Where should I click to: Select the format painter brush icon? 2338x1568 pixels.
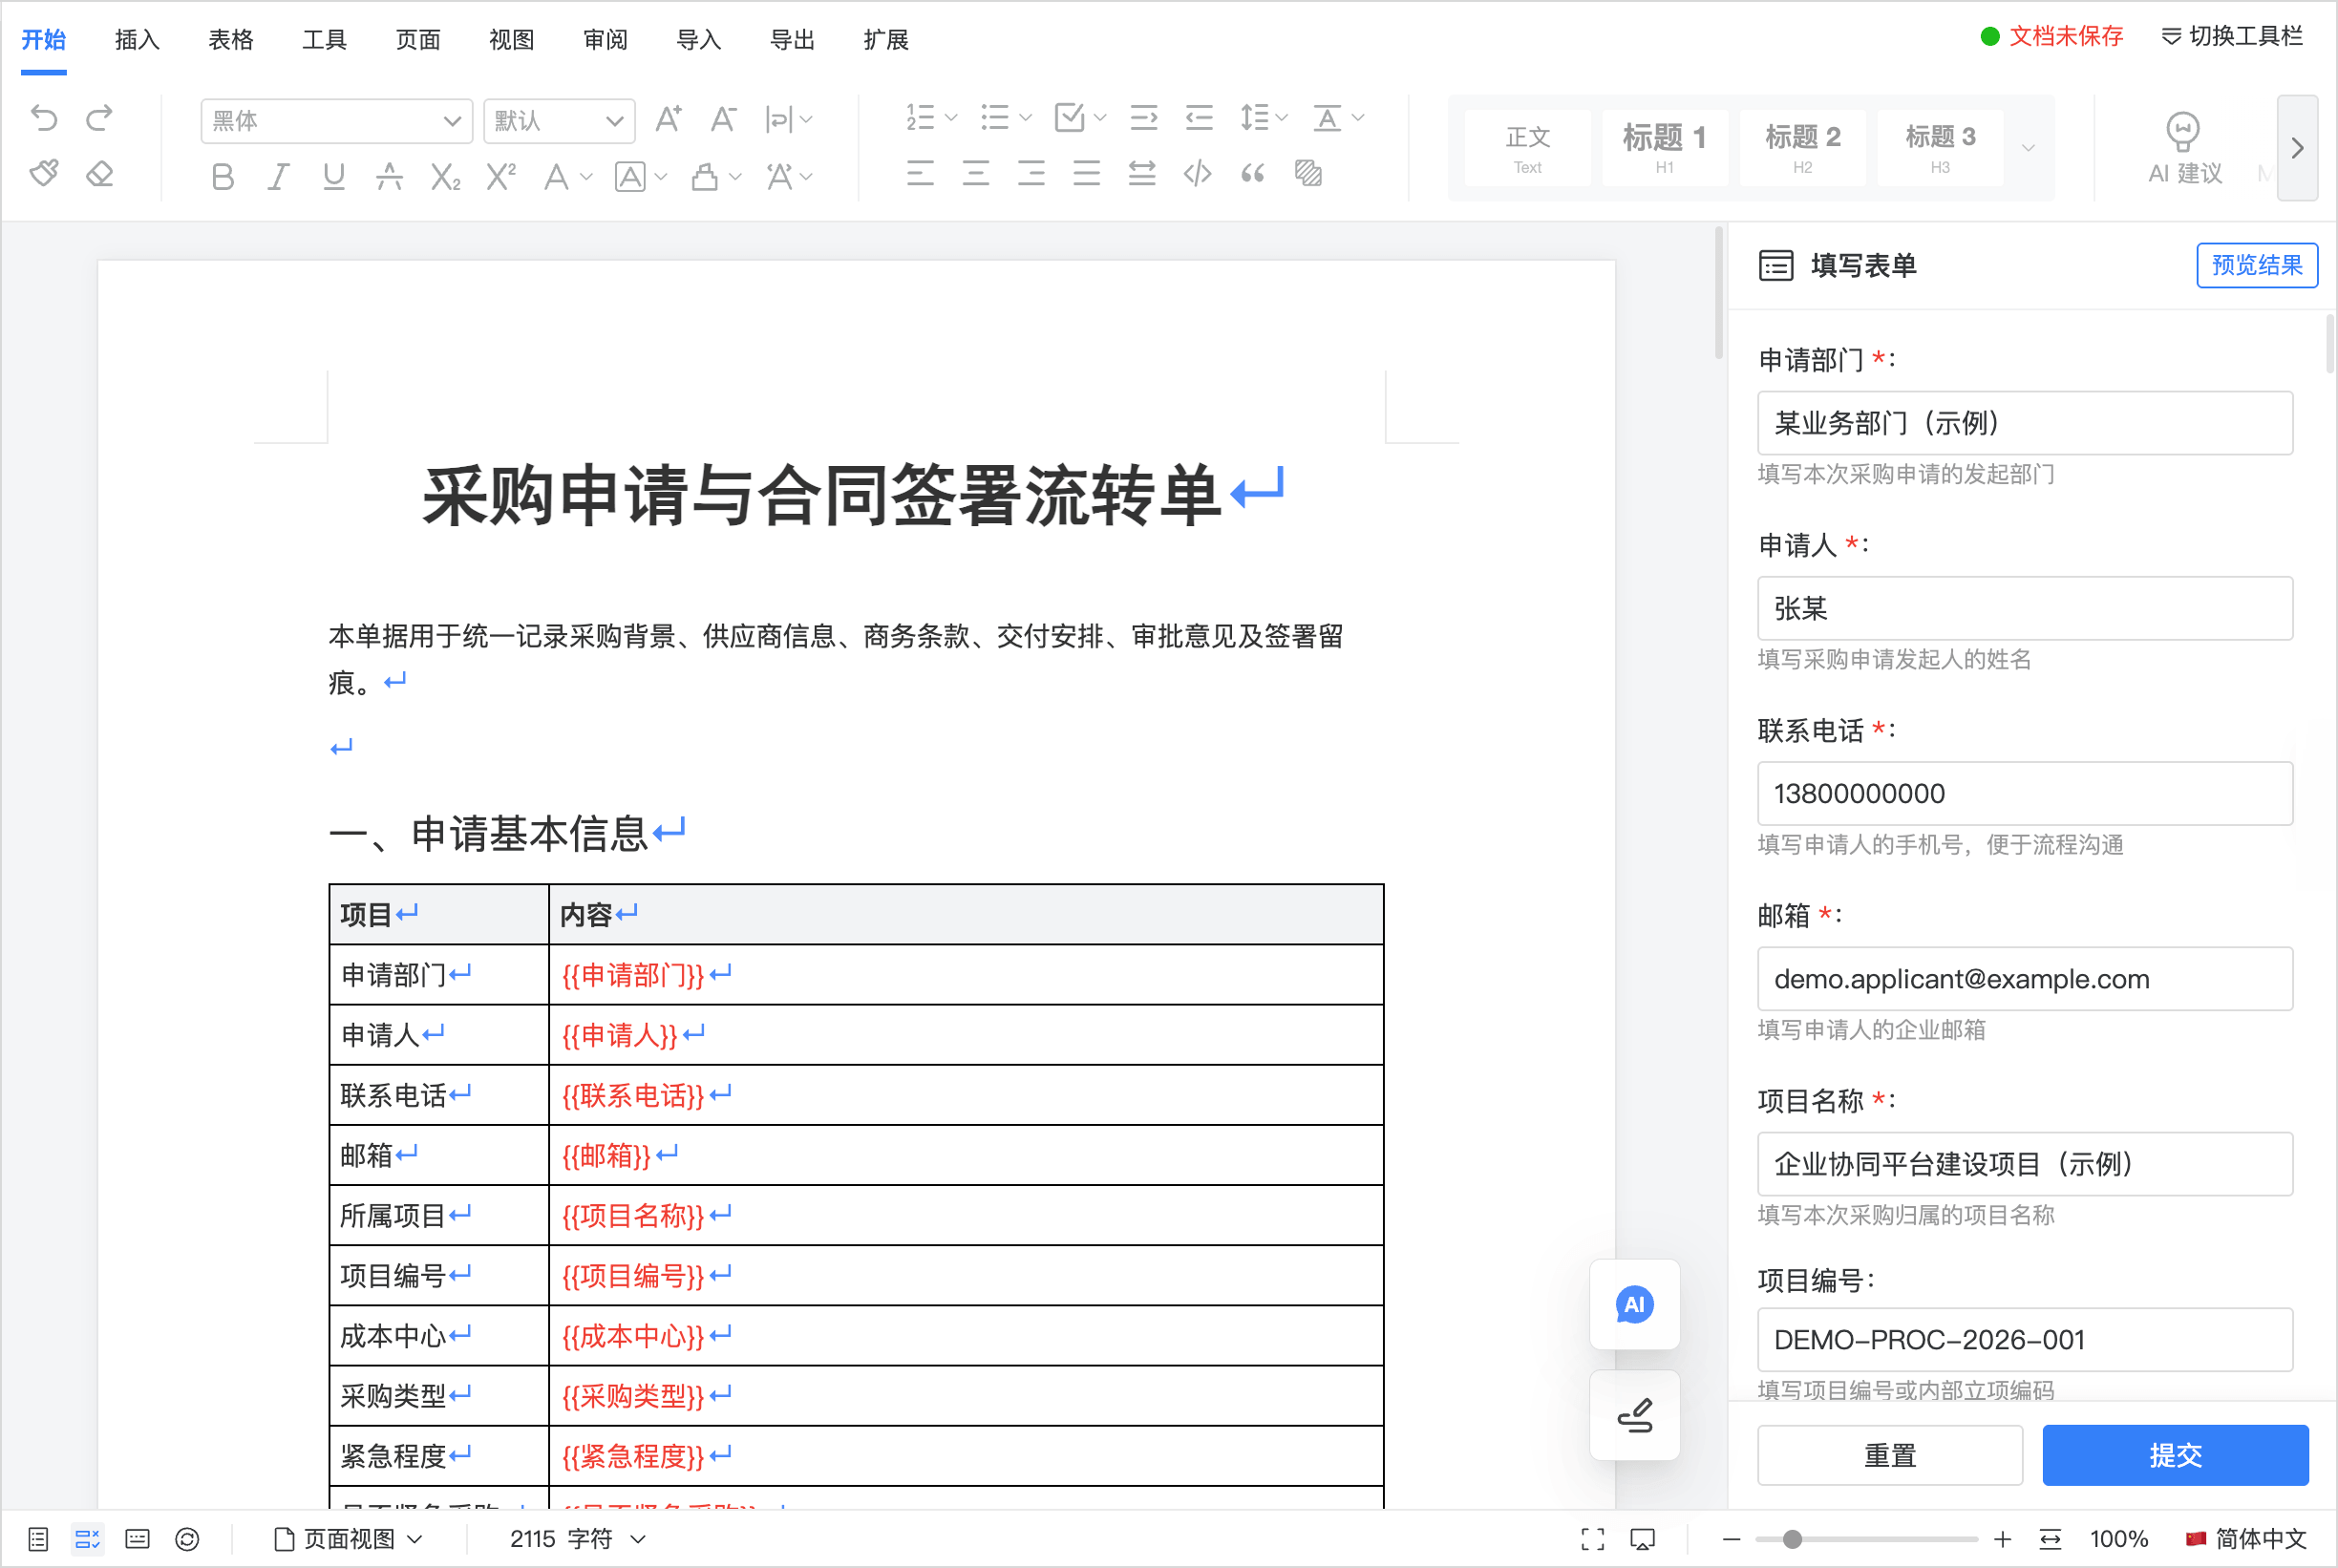(44, 174)
